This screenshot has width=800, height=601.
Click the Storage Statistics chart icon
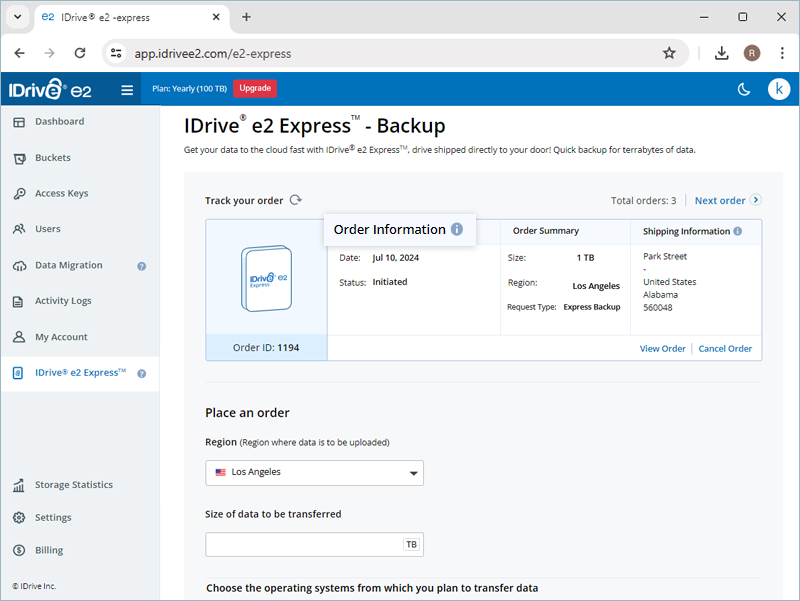[18, 485]
